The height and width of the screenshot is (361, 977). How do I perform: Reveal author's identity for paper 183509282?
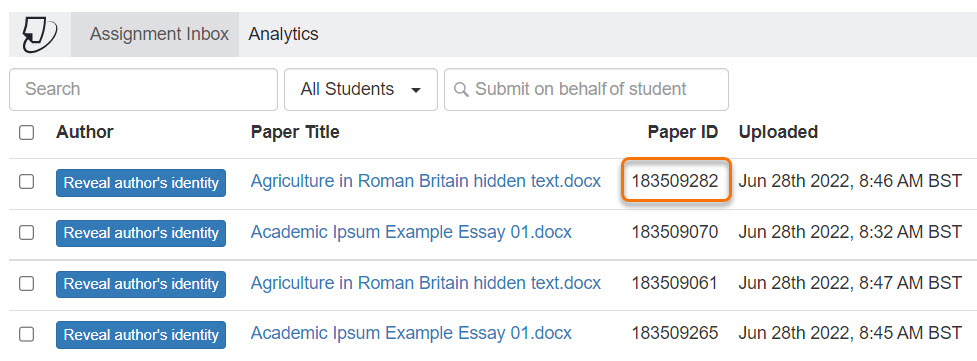tap(141, 183)
